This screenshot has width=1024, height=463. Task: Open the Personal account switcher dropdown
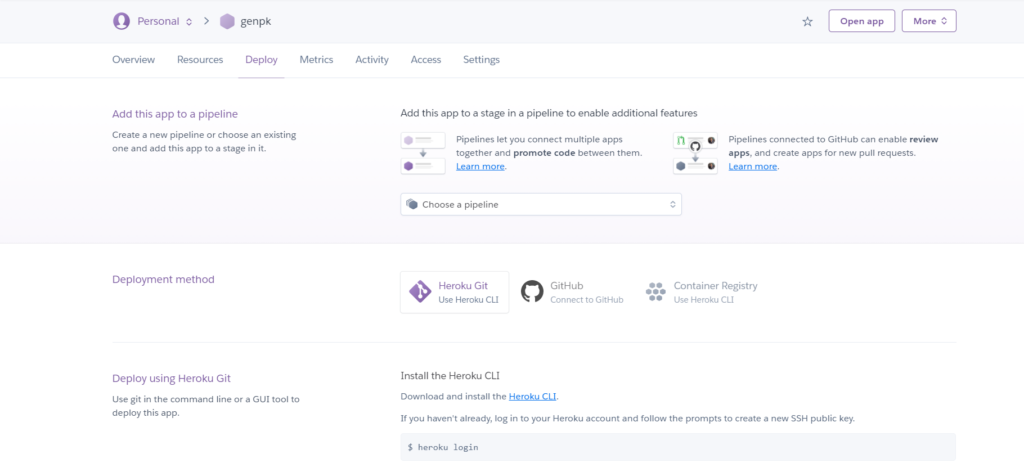click(x=165, y=21)
